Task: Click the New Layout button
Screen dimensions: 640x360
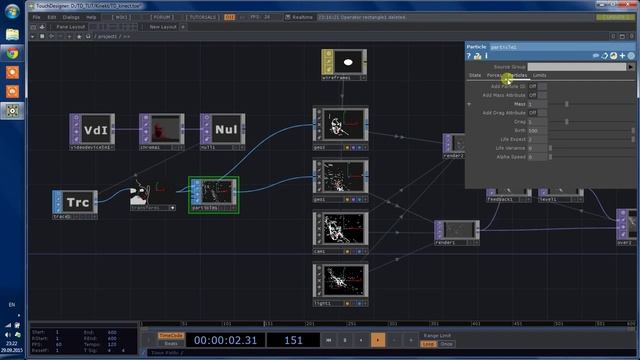Action: pos(162,27)
